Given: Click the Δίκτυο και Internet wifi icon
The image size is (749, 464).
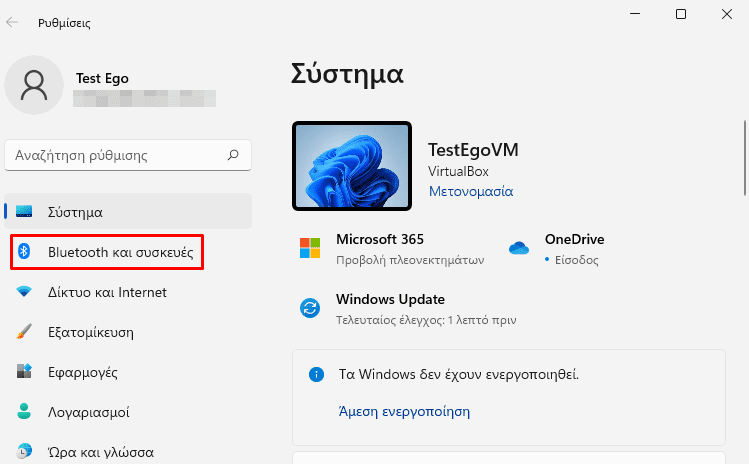Looking at the screenshot, I should [x=24, y=291].
